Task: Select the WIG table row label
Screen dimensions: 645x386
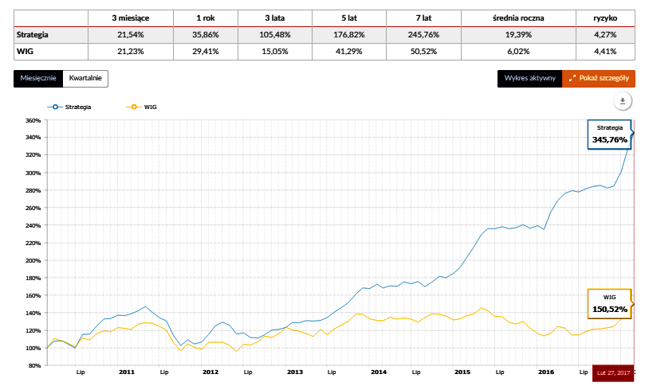Action: (x=25, y=51)
